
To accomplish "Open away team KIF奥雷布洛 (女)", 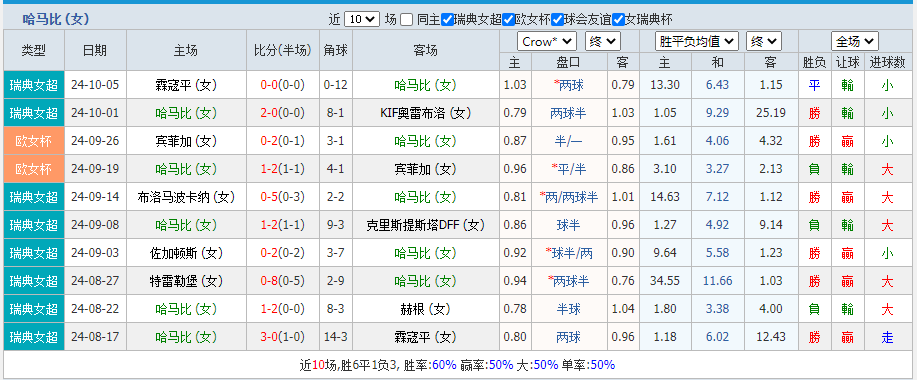I will (426, 113).
